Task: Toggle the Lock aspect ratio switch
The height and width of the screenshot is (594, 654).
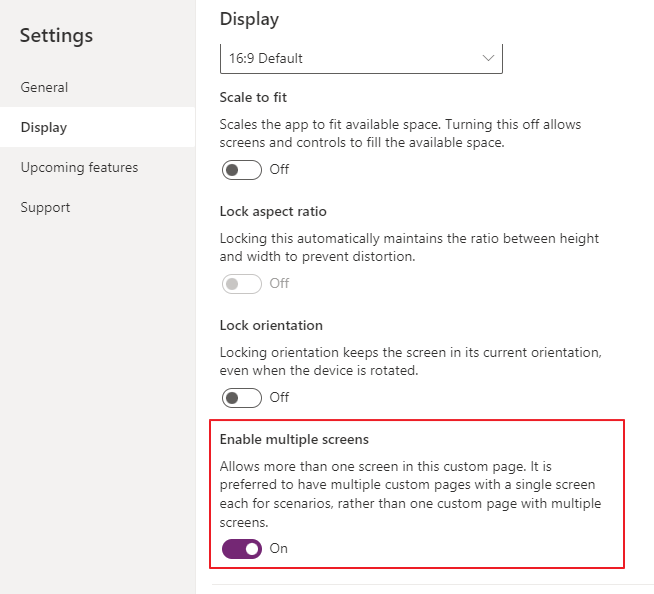Action: (x=241, y=283)
